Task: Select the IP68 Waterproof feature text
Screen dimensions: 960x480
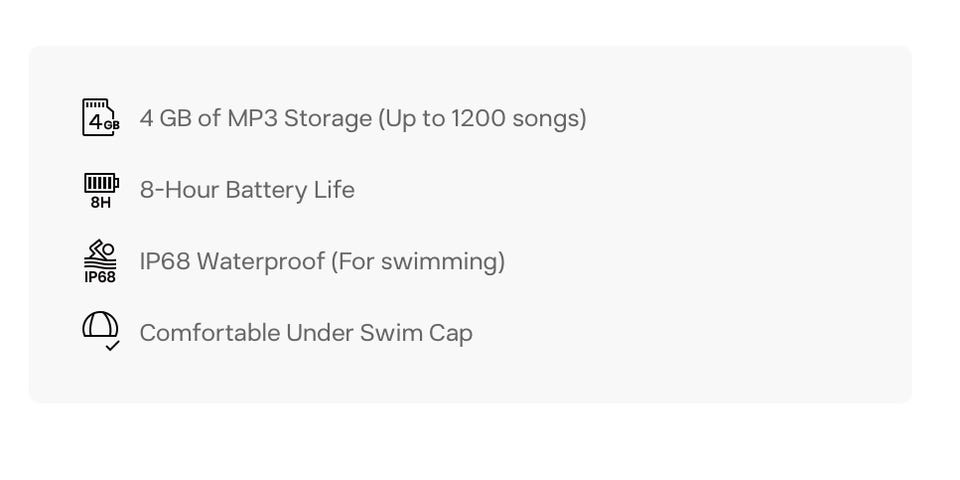Action: coord(322,262)
